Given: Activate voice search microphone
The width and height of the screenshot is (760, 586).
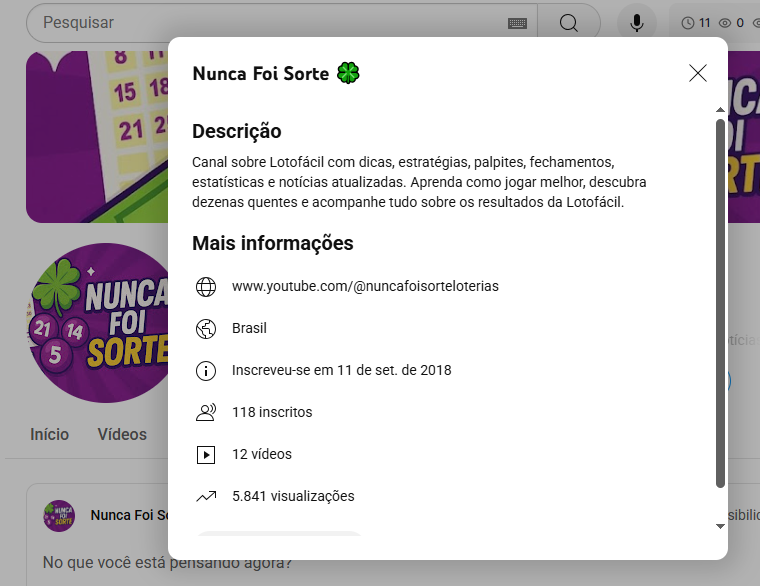Looking at the screenshot, I should [x=636, y=23].
